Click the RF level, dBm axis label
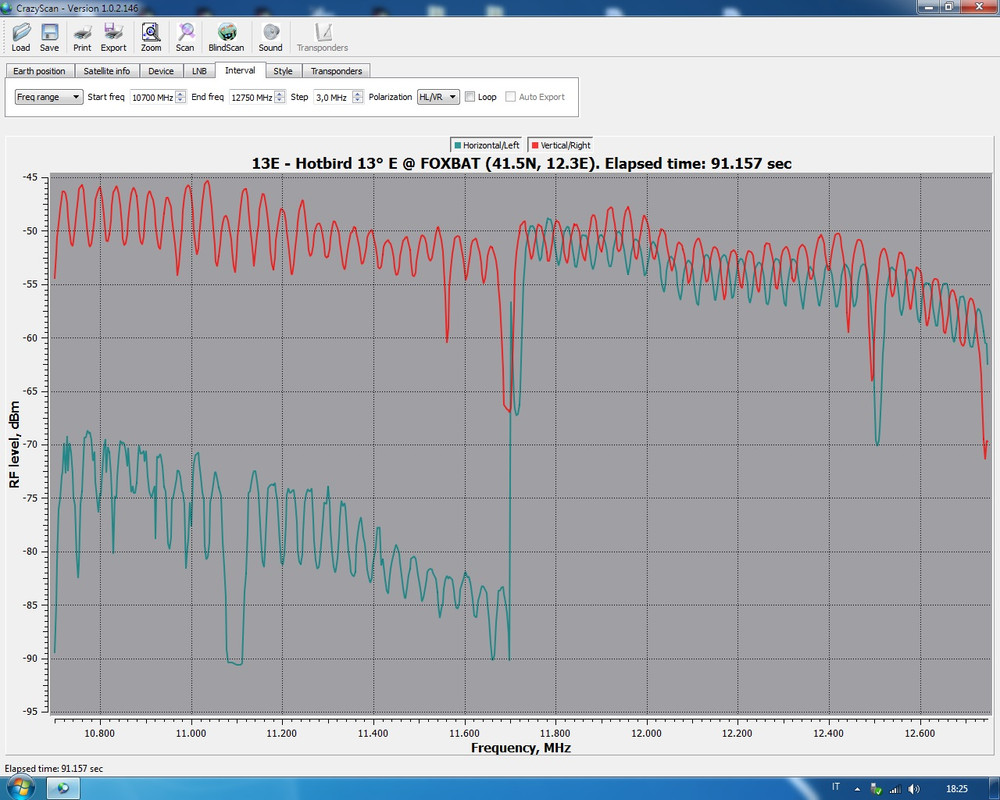 coord(14,445)
